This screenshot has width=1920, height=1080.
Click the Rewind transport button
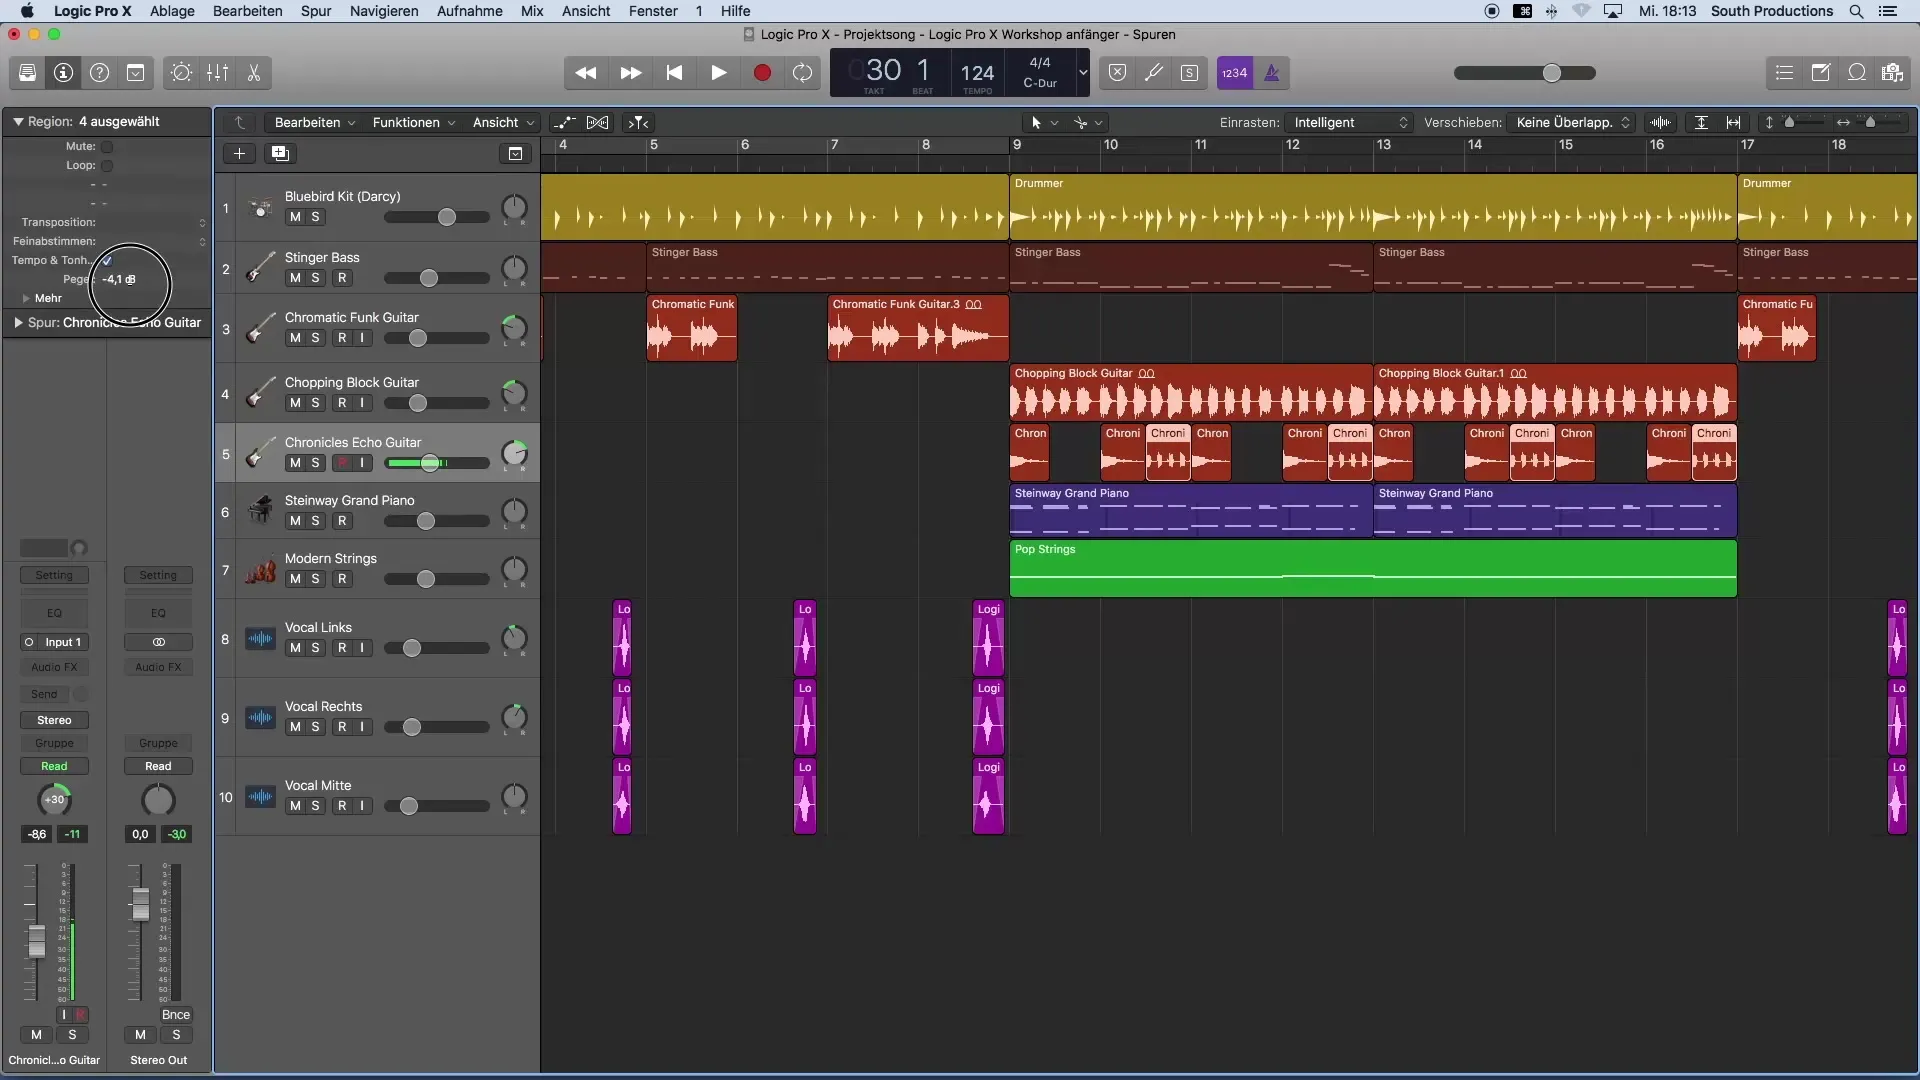tap(586, 73)
